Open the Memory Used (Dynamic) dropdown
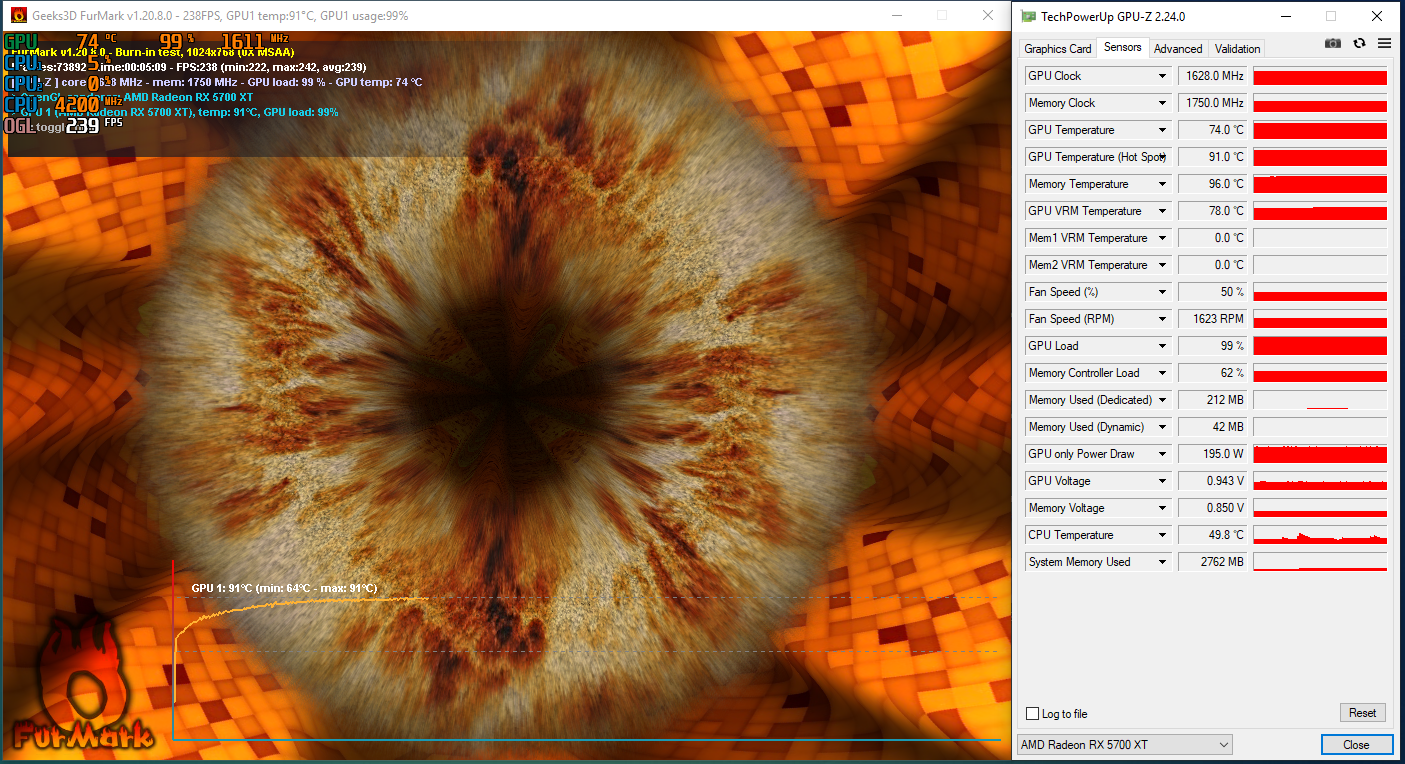The width and height of the screenshot is (1405, 764). [x=1162, y=427]
